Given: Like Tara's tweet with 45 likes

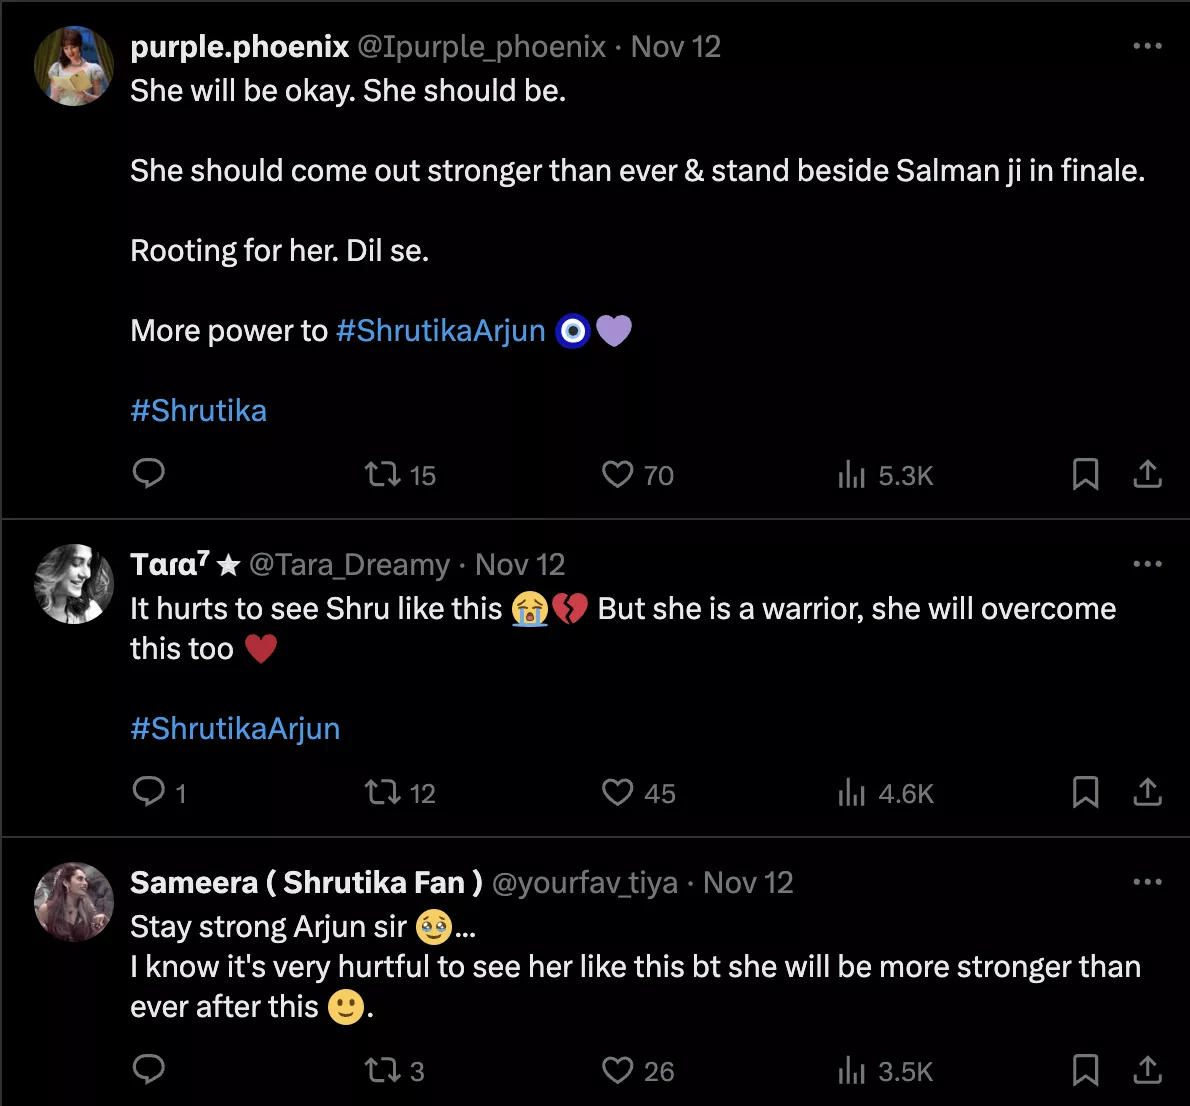Looking at the screenshot, I should (x=618, y=793).
